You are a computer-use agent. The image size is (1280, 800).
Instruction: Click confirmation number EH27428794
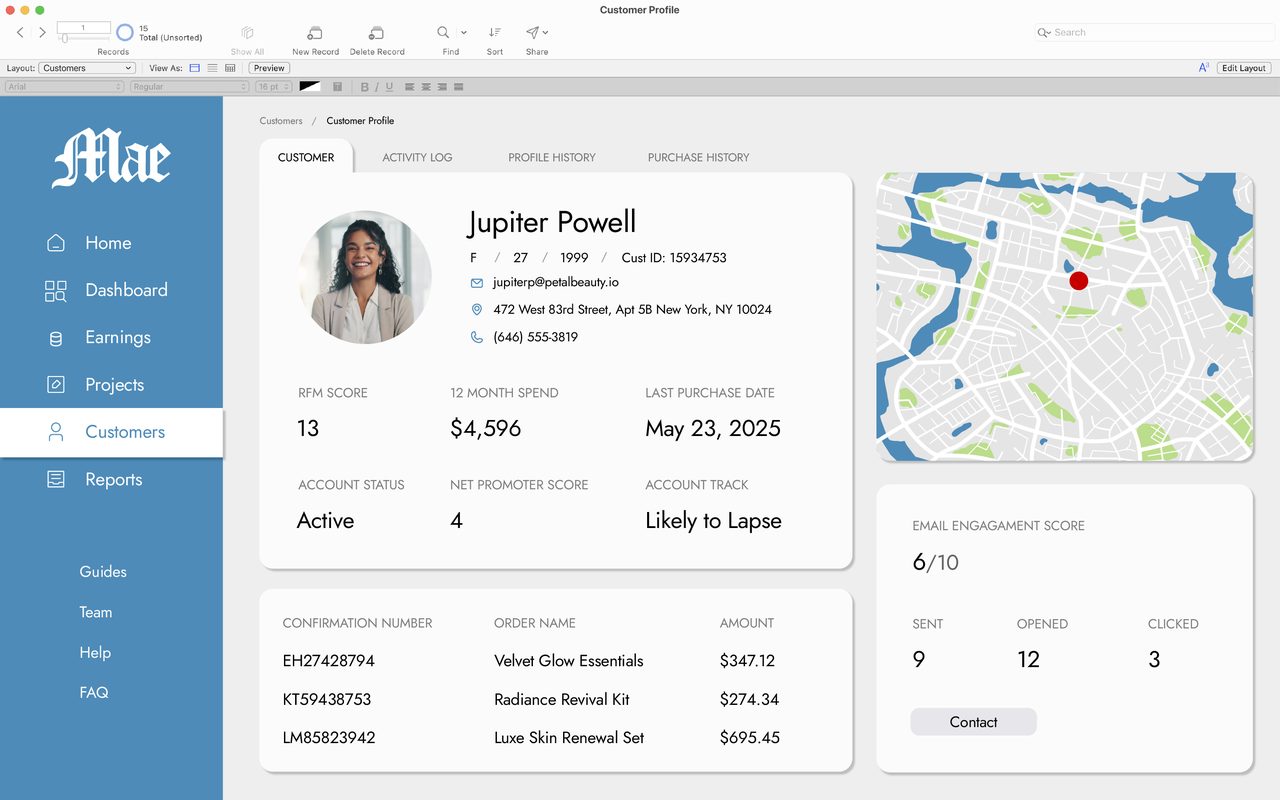click(x=329, y=661)
